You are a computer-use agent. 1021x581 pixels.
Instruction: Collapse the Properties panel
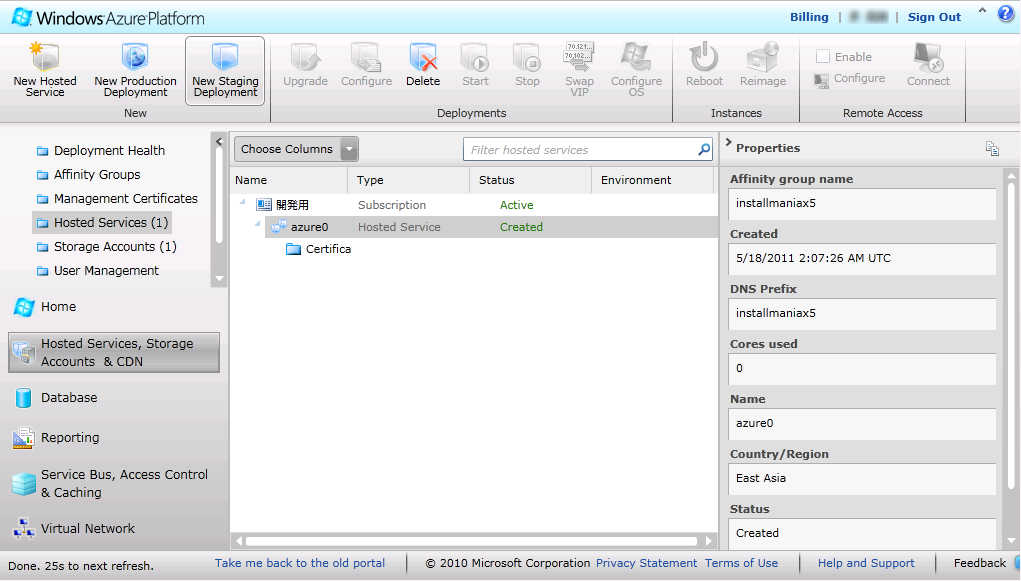pyautogui.click(x=728, y=143)
